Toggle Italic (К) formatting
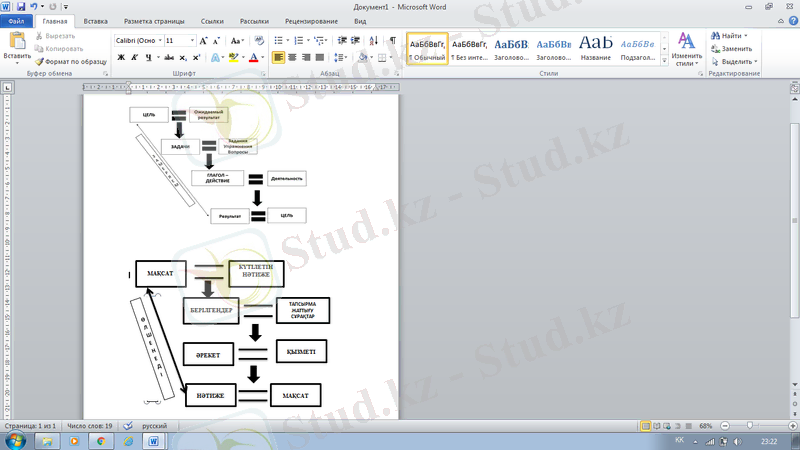 click(134, 58)
